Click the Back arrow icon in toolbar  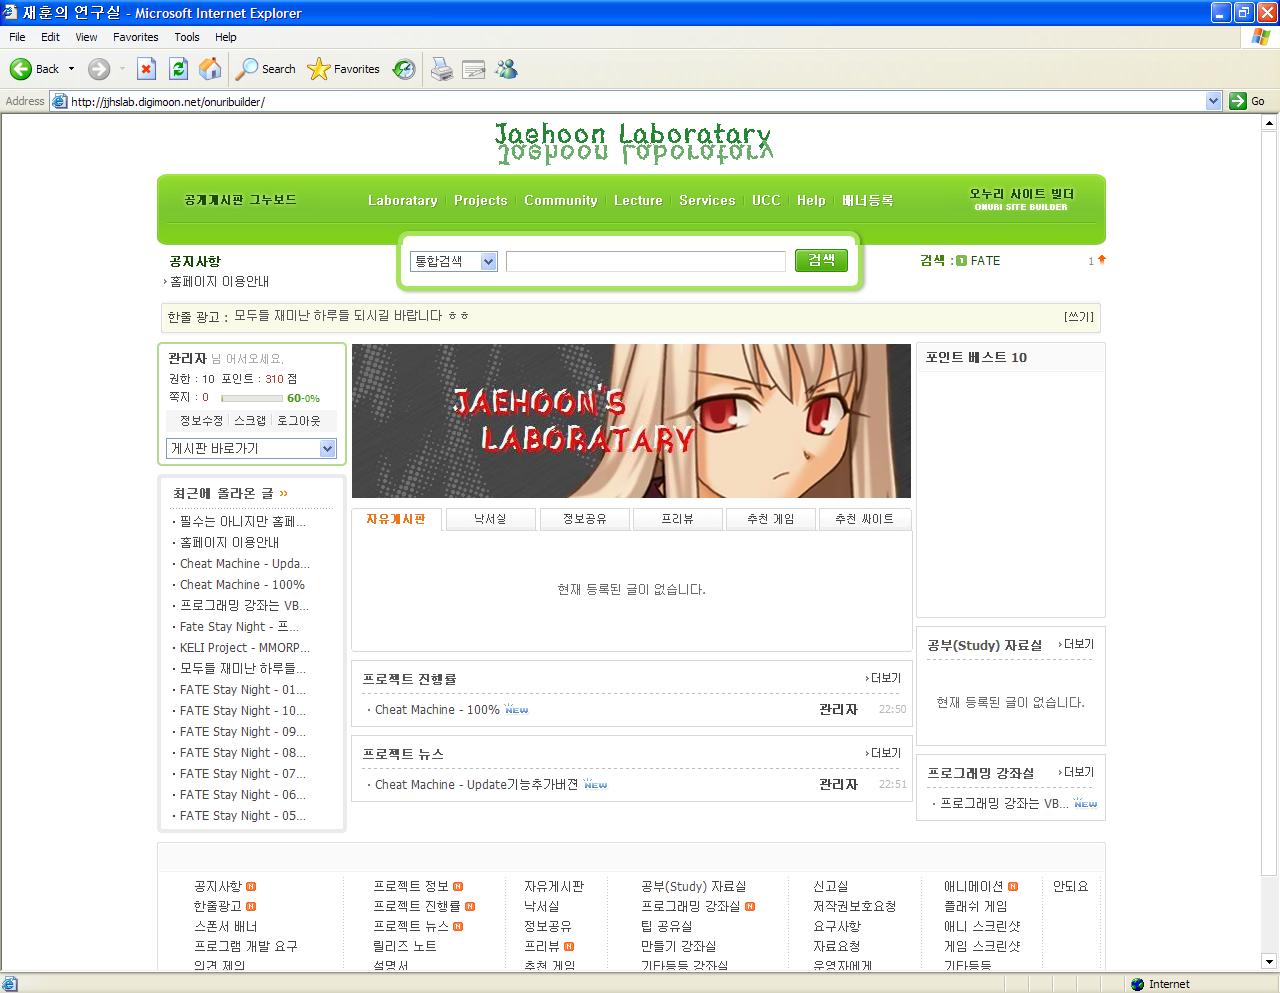[21, 69]
